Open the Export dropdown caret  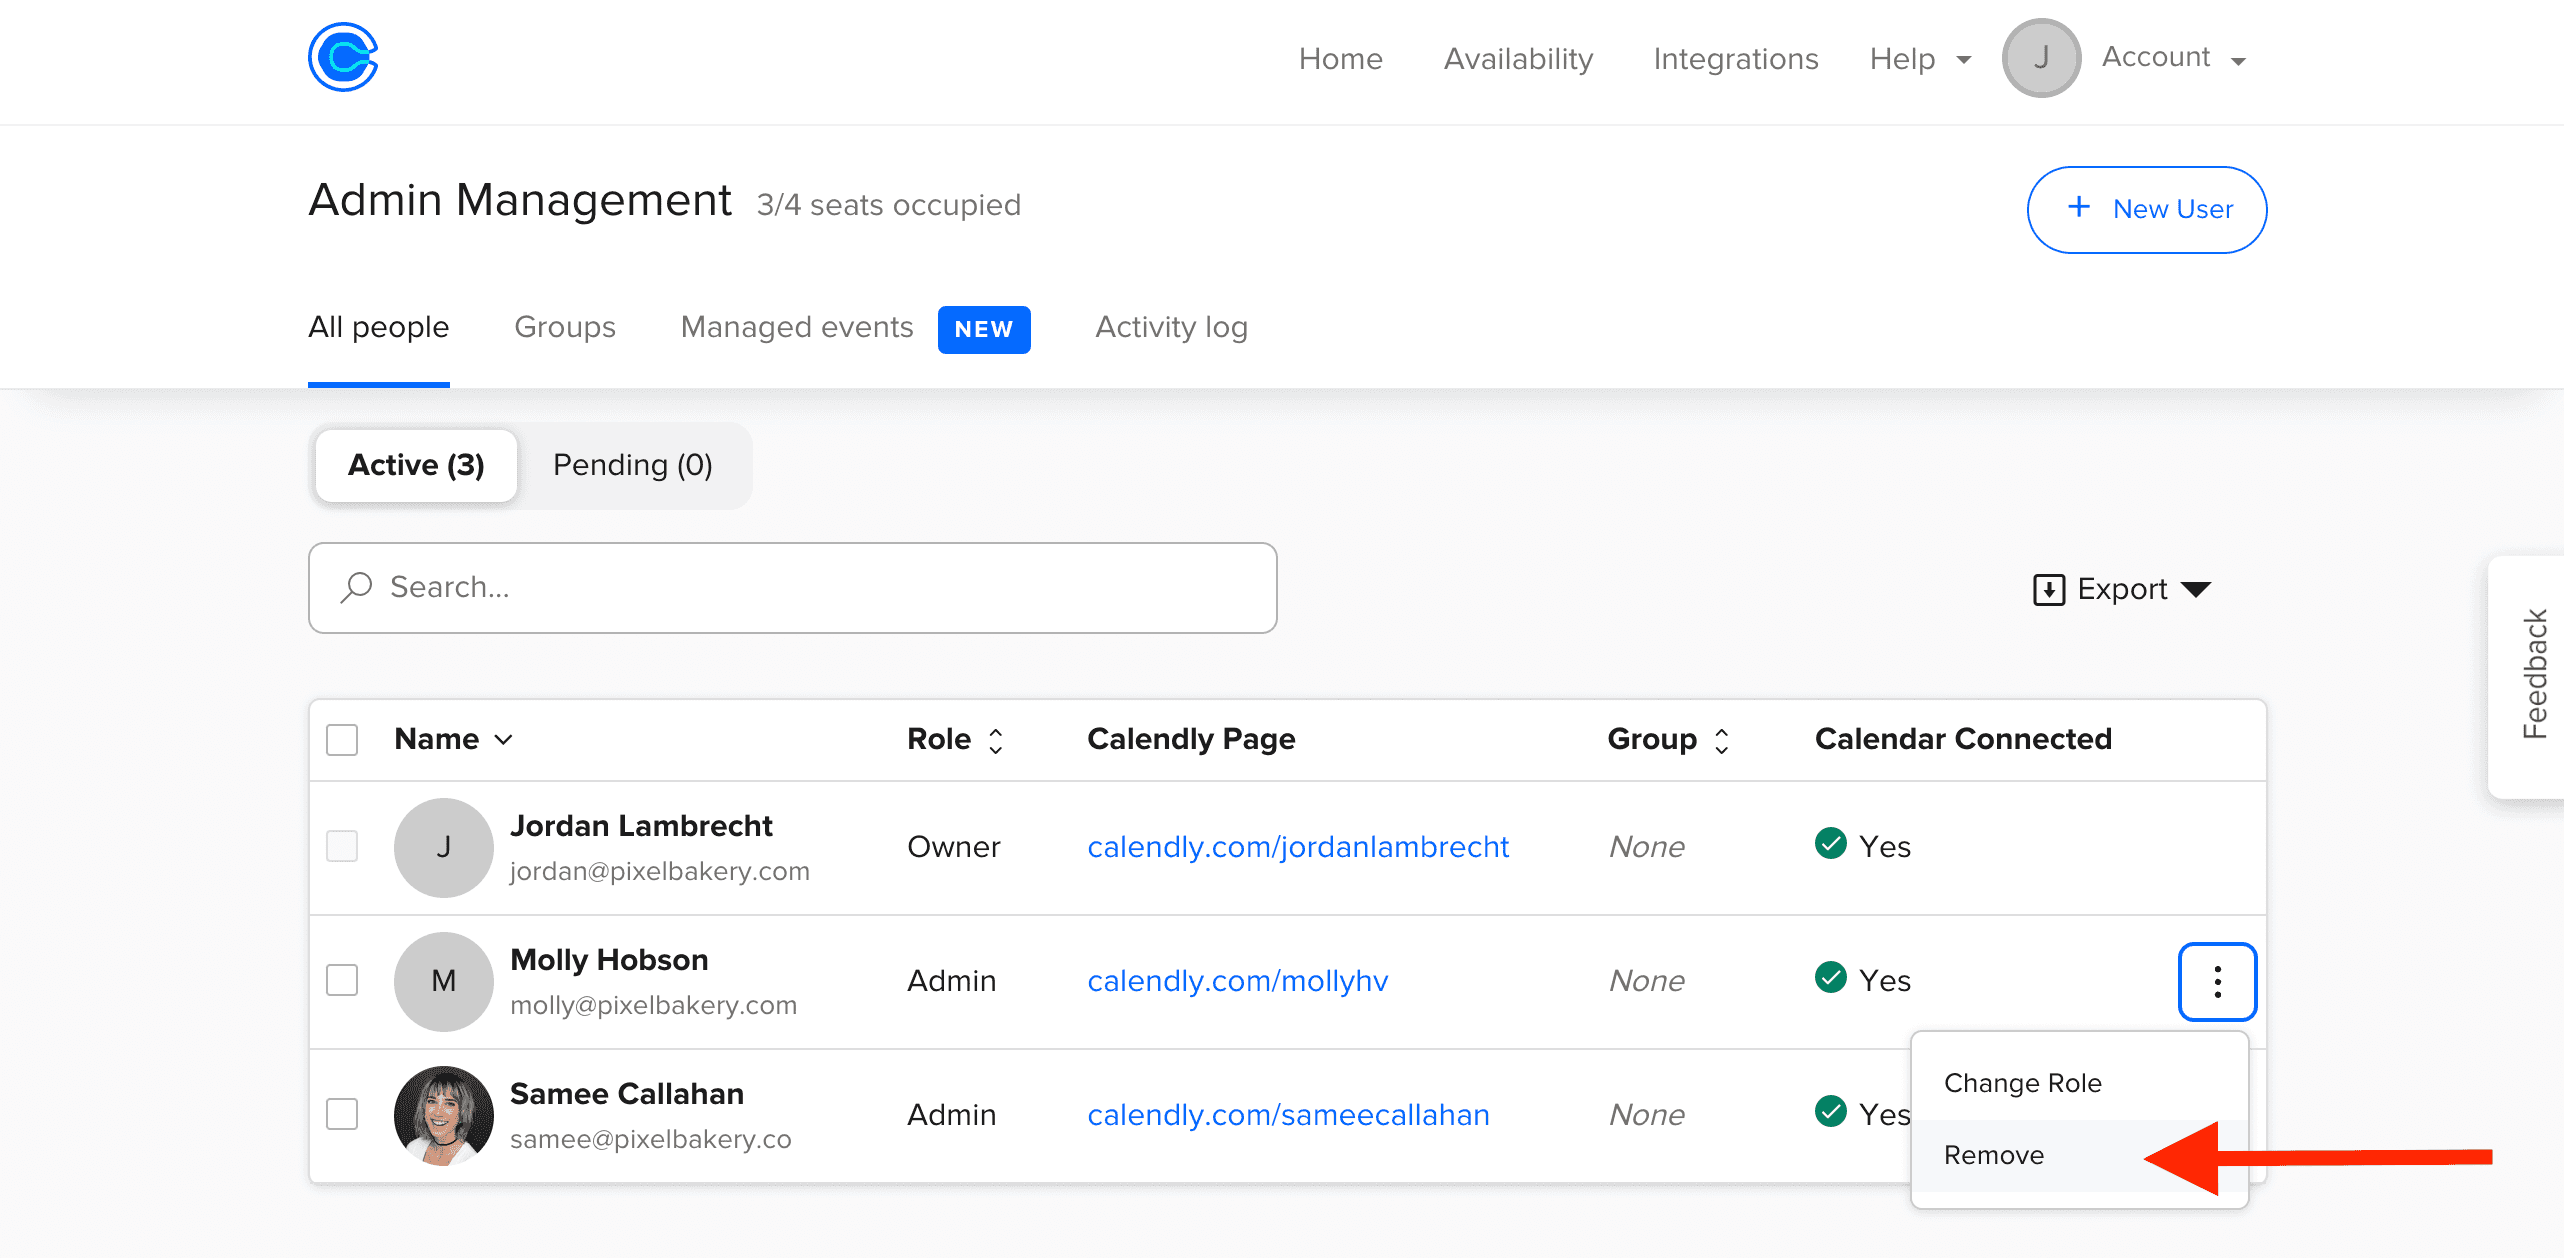pyautogui.click(x=2196, y=589)
